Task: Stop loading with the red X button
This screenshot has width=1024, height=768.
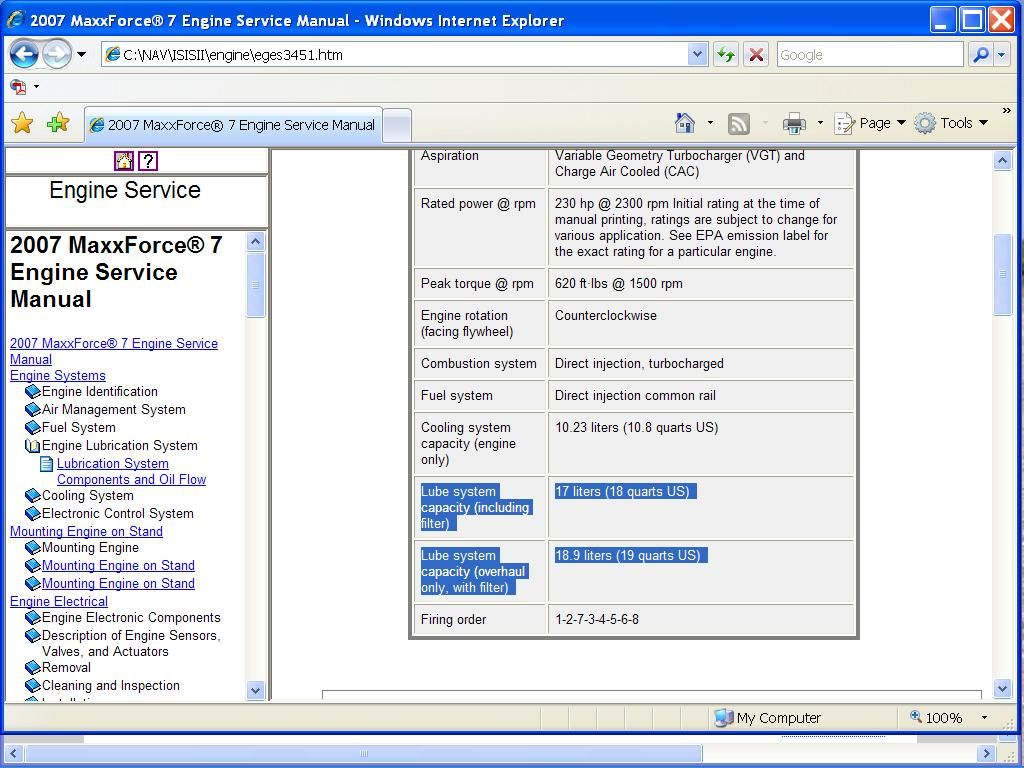Action: pos(756,55)
